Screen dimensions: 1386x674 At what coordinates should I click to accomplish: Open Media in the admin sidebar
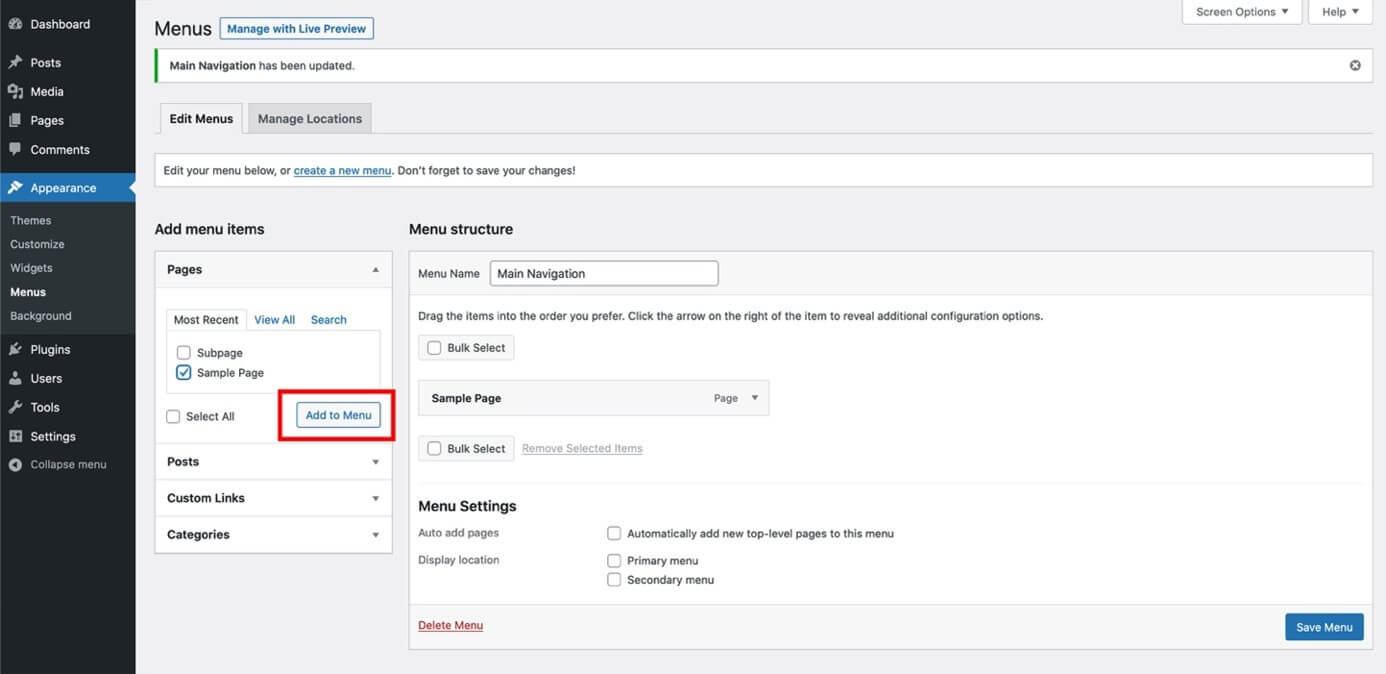click(47, 91)
